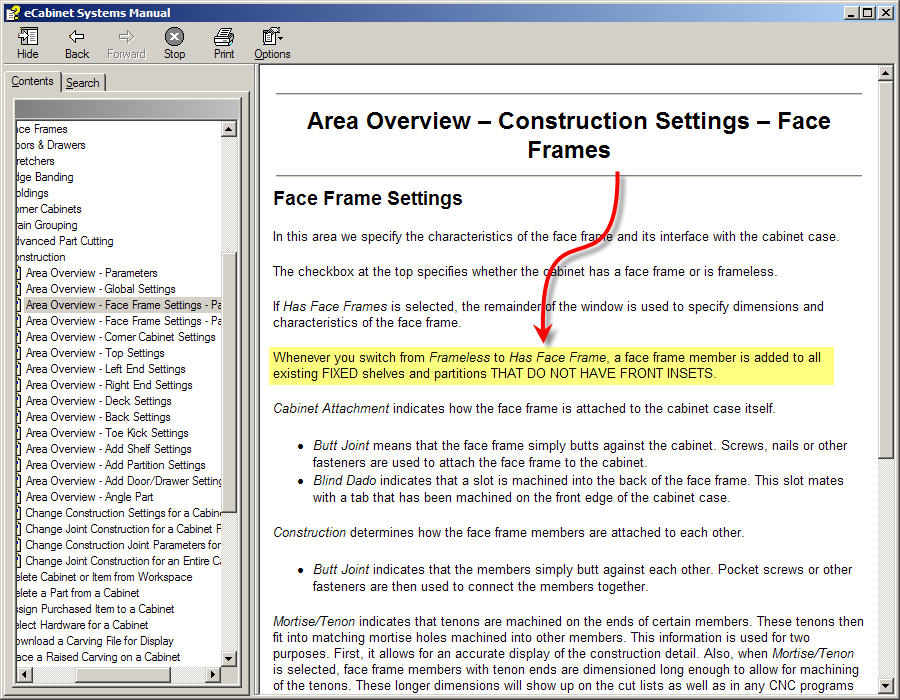The image size is (900, 700).
Task: Select 'Moldings' tree entry
Action: tap(32, 193)
